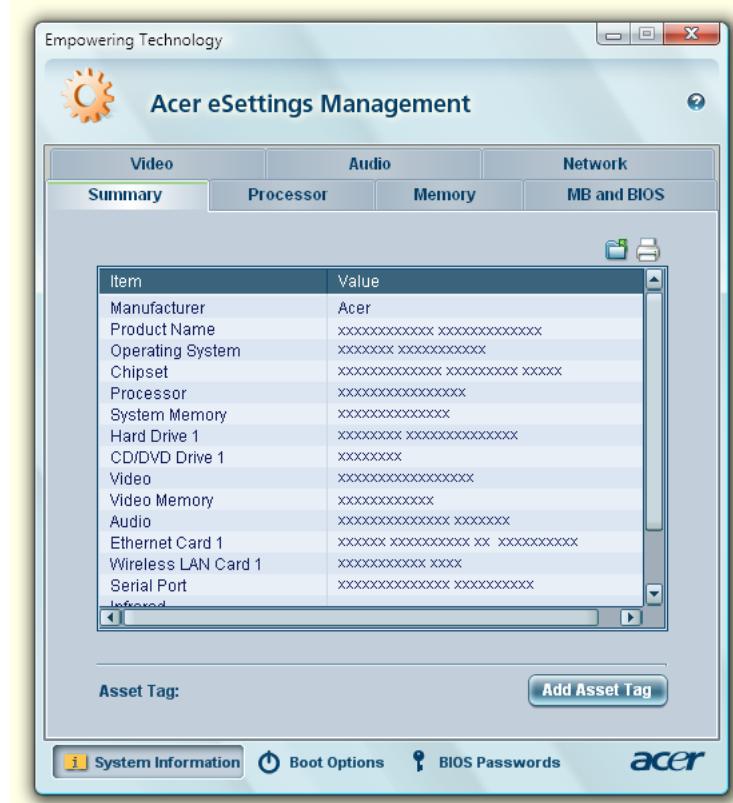
Task: Select the Chipset row
Action: (x=371, y=372)
